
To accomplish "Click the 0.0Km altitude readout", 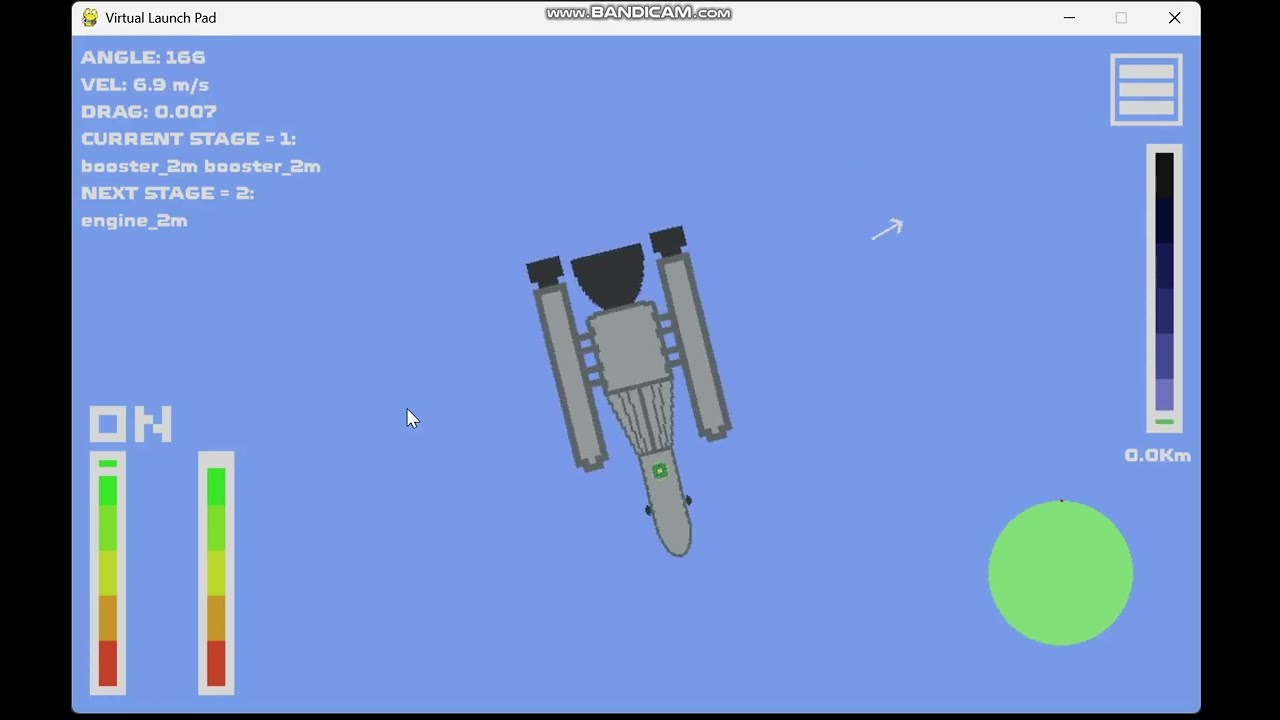I will (1157, 456).
